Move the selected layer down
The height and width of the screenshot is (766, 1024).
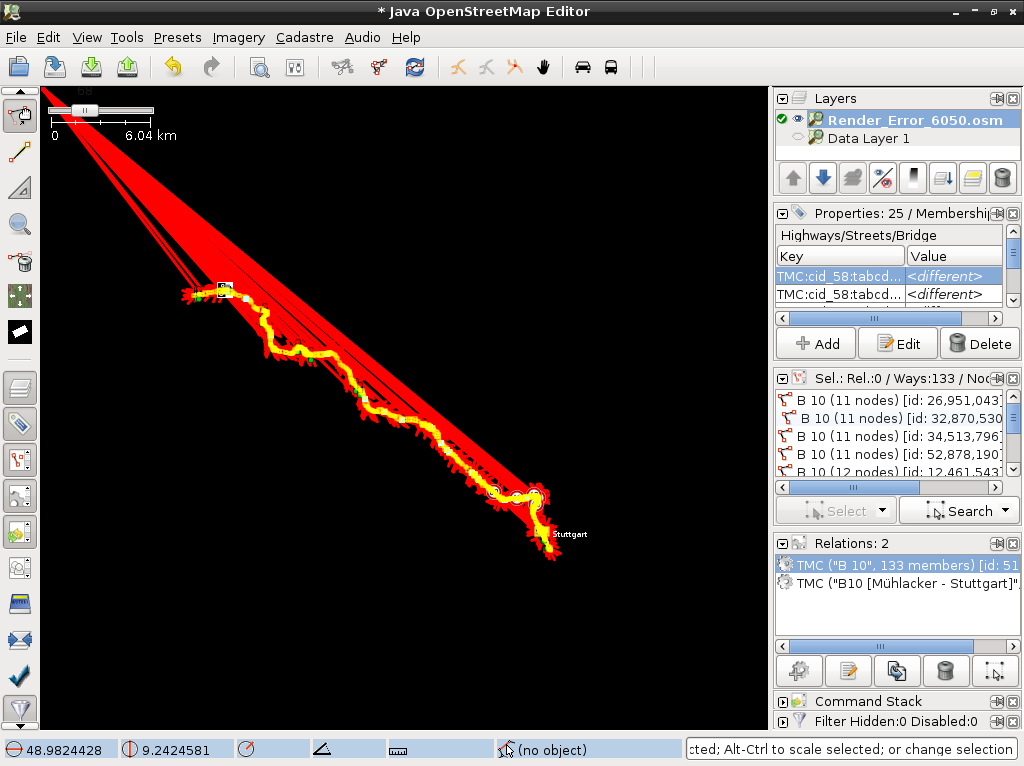(823, 179)
